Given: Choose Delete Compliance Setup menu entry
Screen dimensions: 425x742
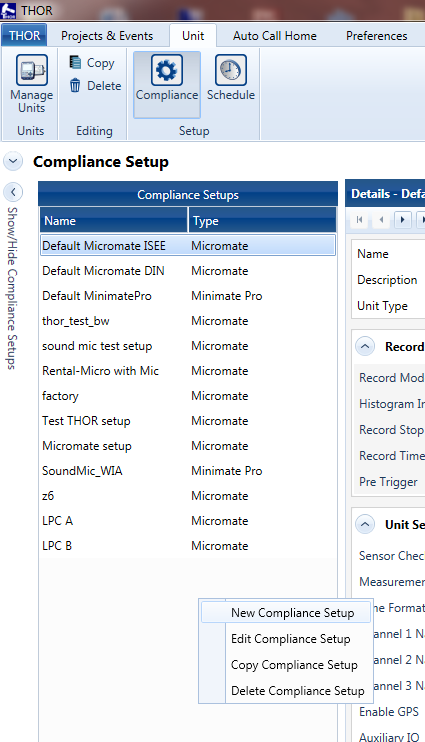Looking at the screenshot, I should click(x=285, y=691).
